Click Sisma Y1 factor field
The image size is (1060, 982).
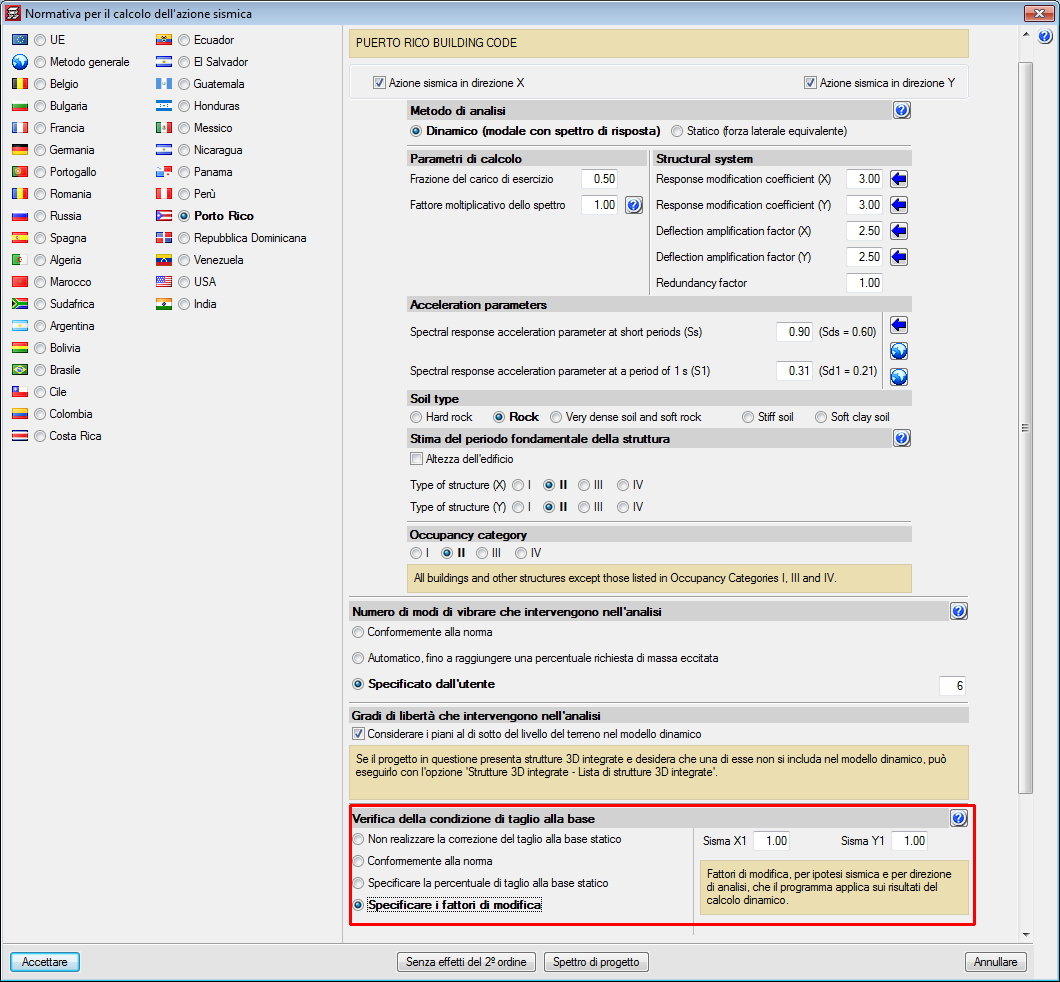pos(909,841)
